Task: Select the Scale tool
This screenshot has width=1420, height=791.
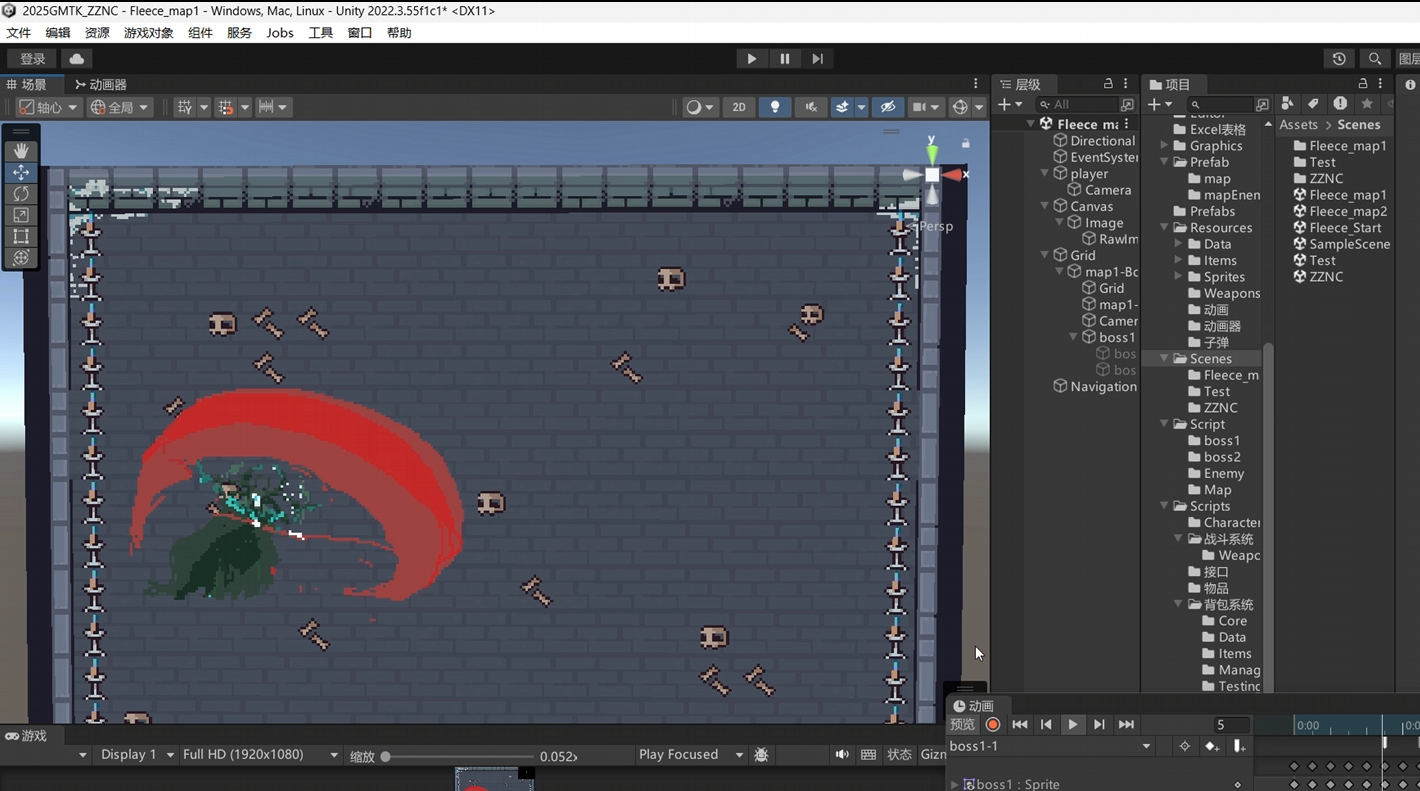Action: pyautogui.click(x=21, y=215)
